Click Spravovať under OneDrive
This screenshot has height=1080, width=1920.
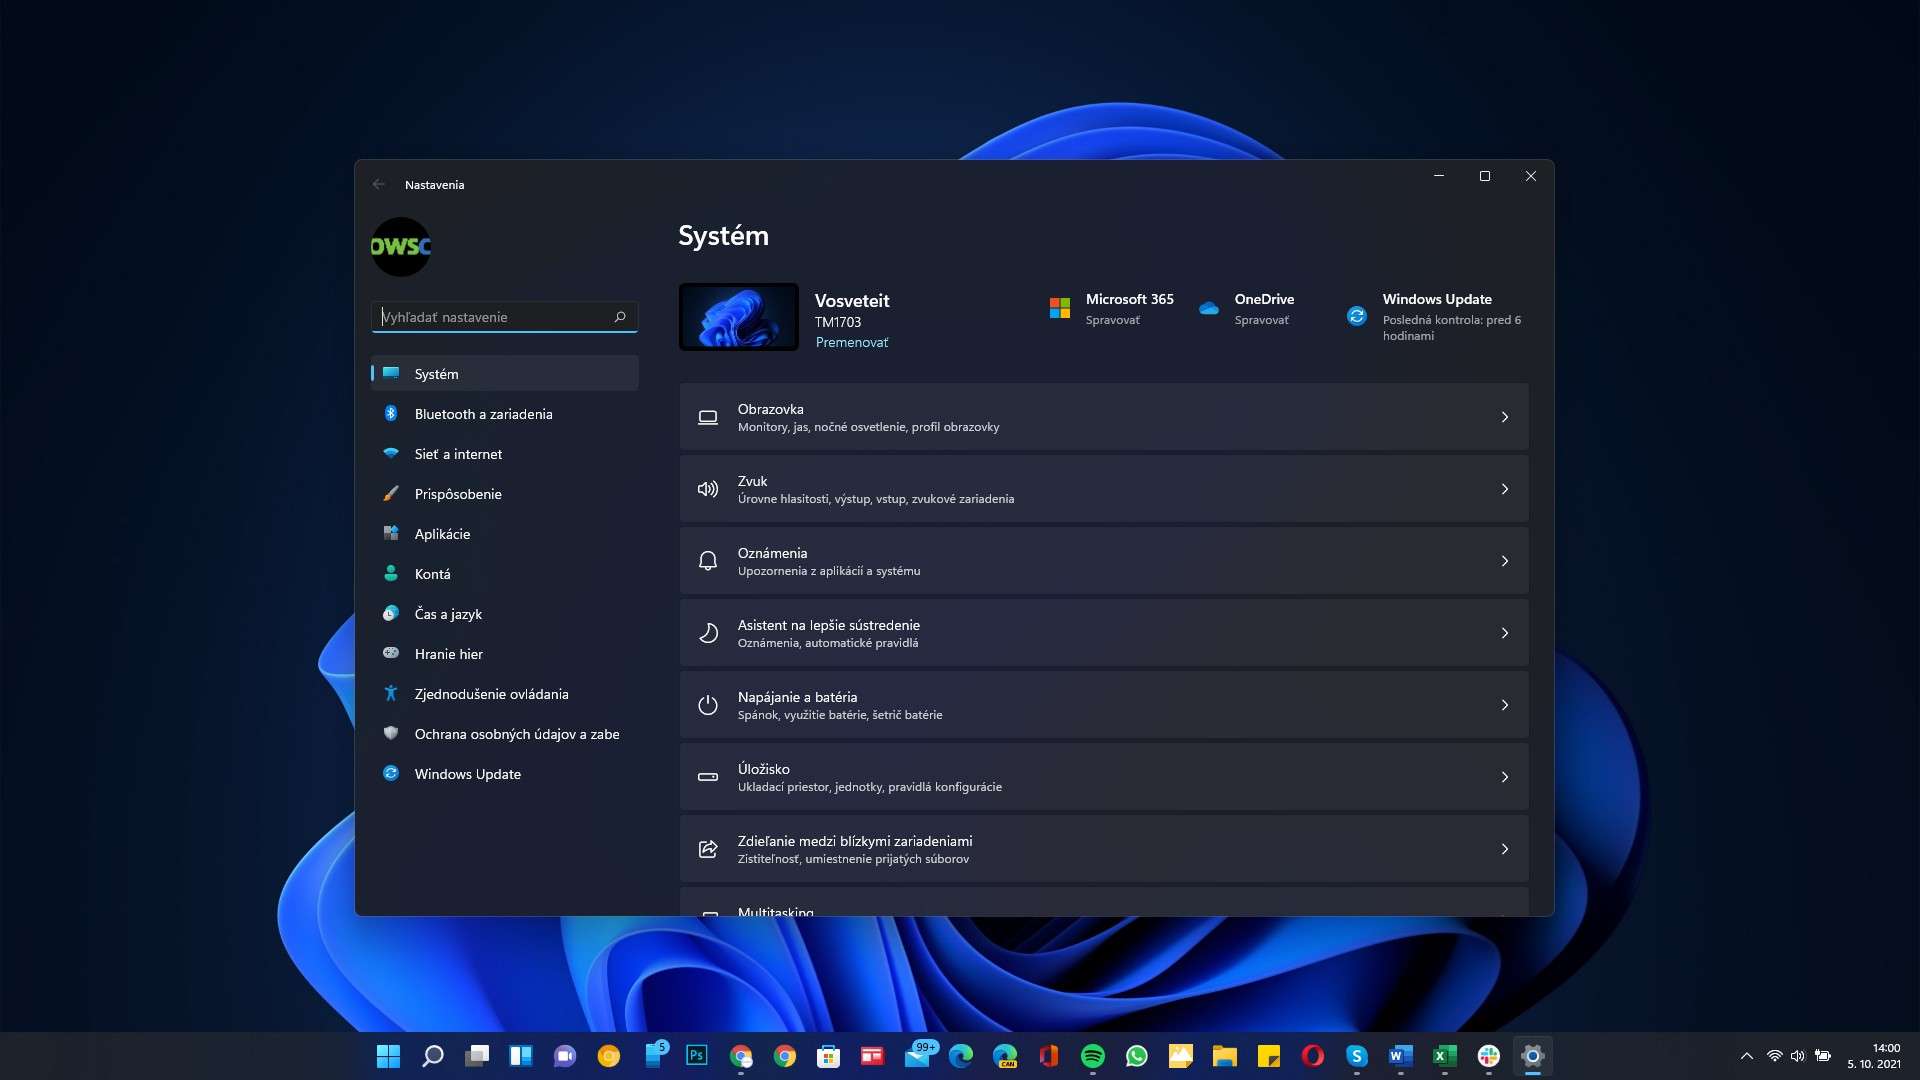[x=1262, y=321]
